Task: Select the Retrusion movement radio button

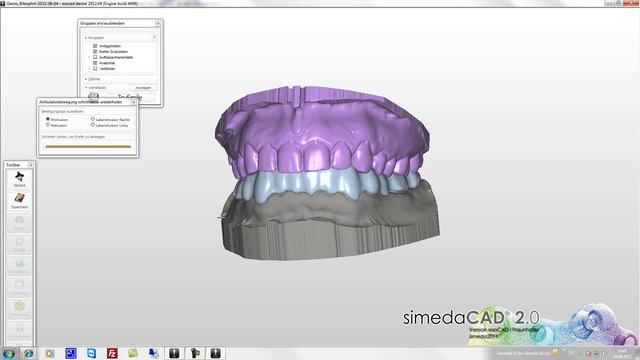Action: coord(48,125)
